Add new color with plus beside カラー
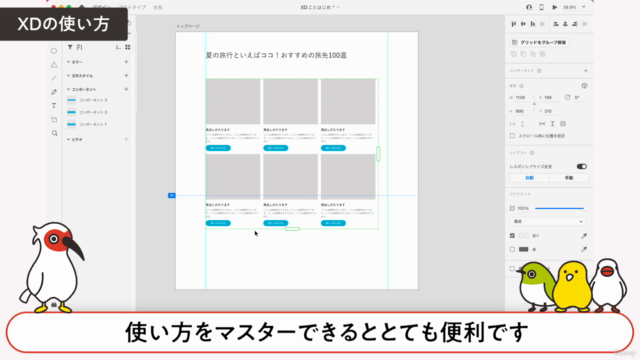Viewport: 640px width, 360px height. pos(126,62)
